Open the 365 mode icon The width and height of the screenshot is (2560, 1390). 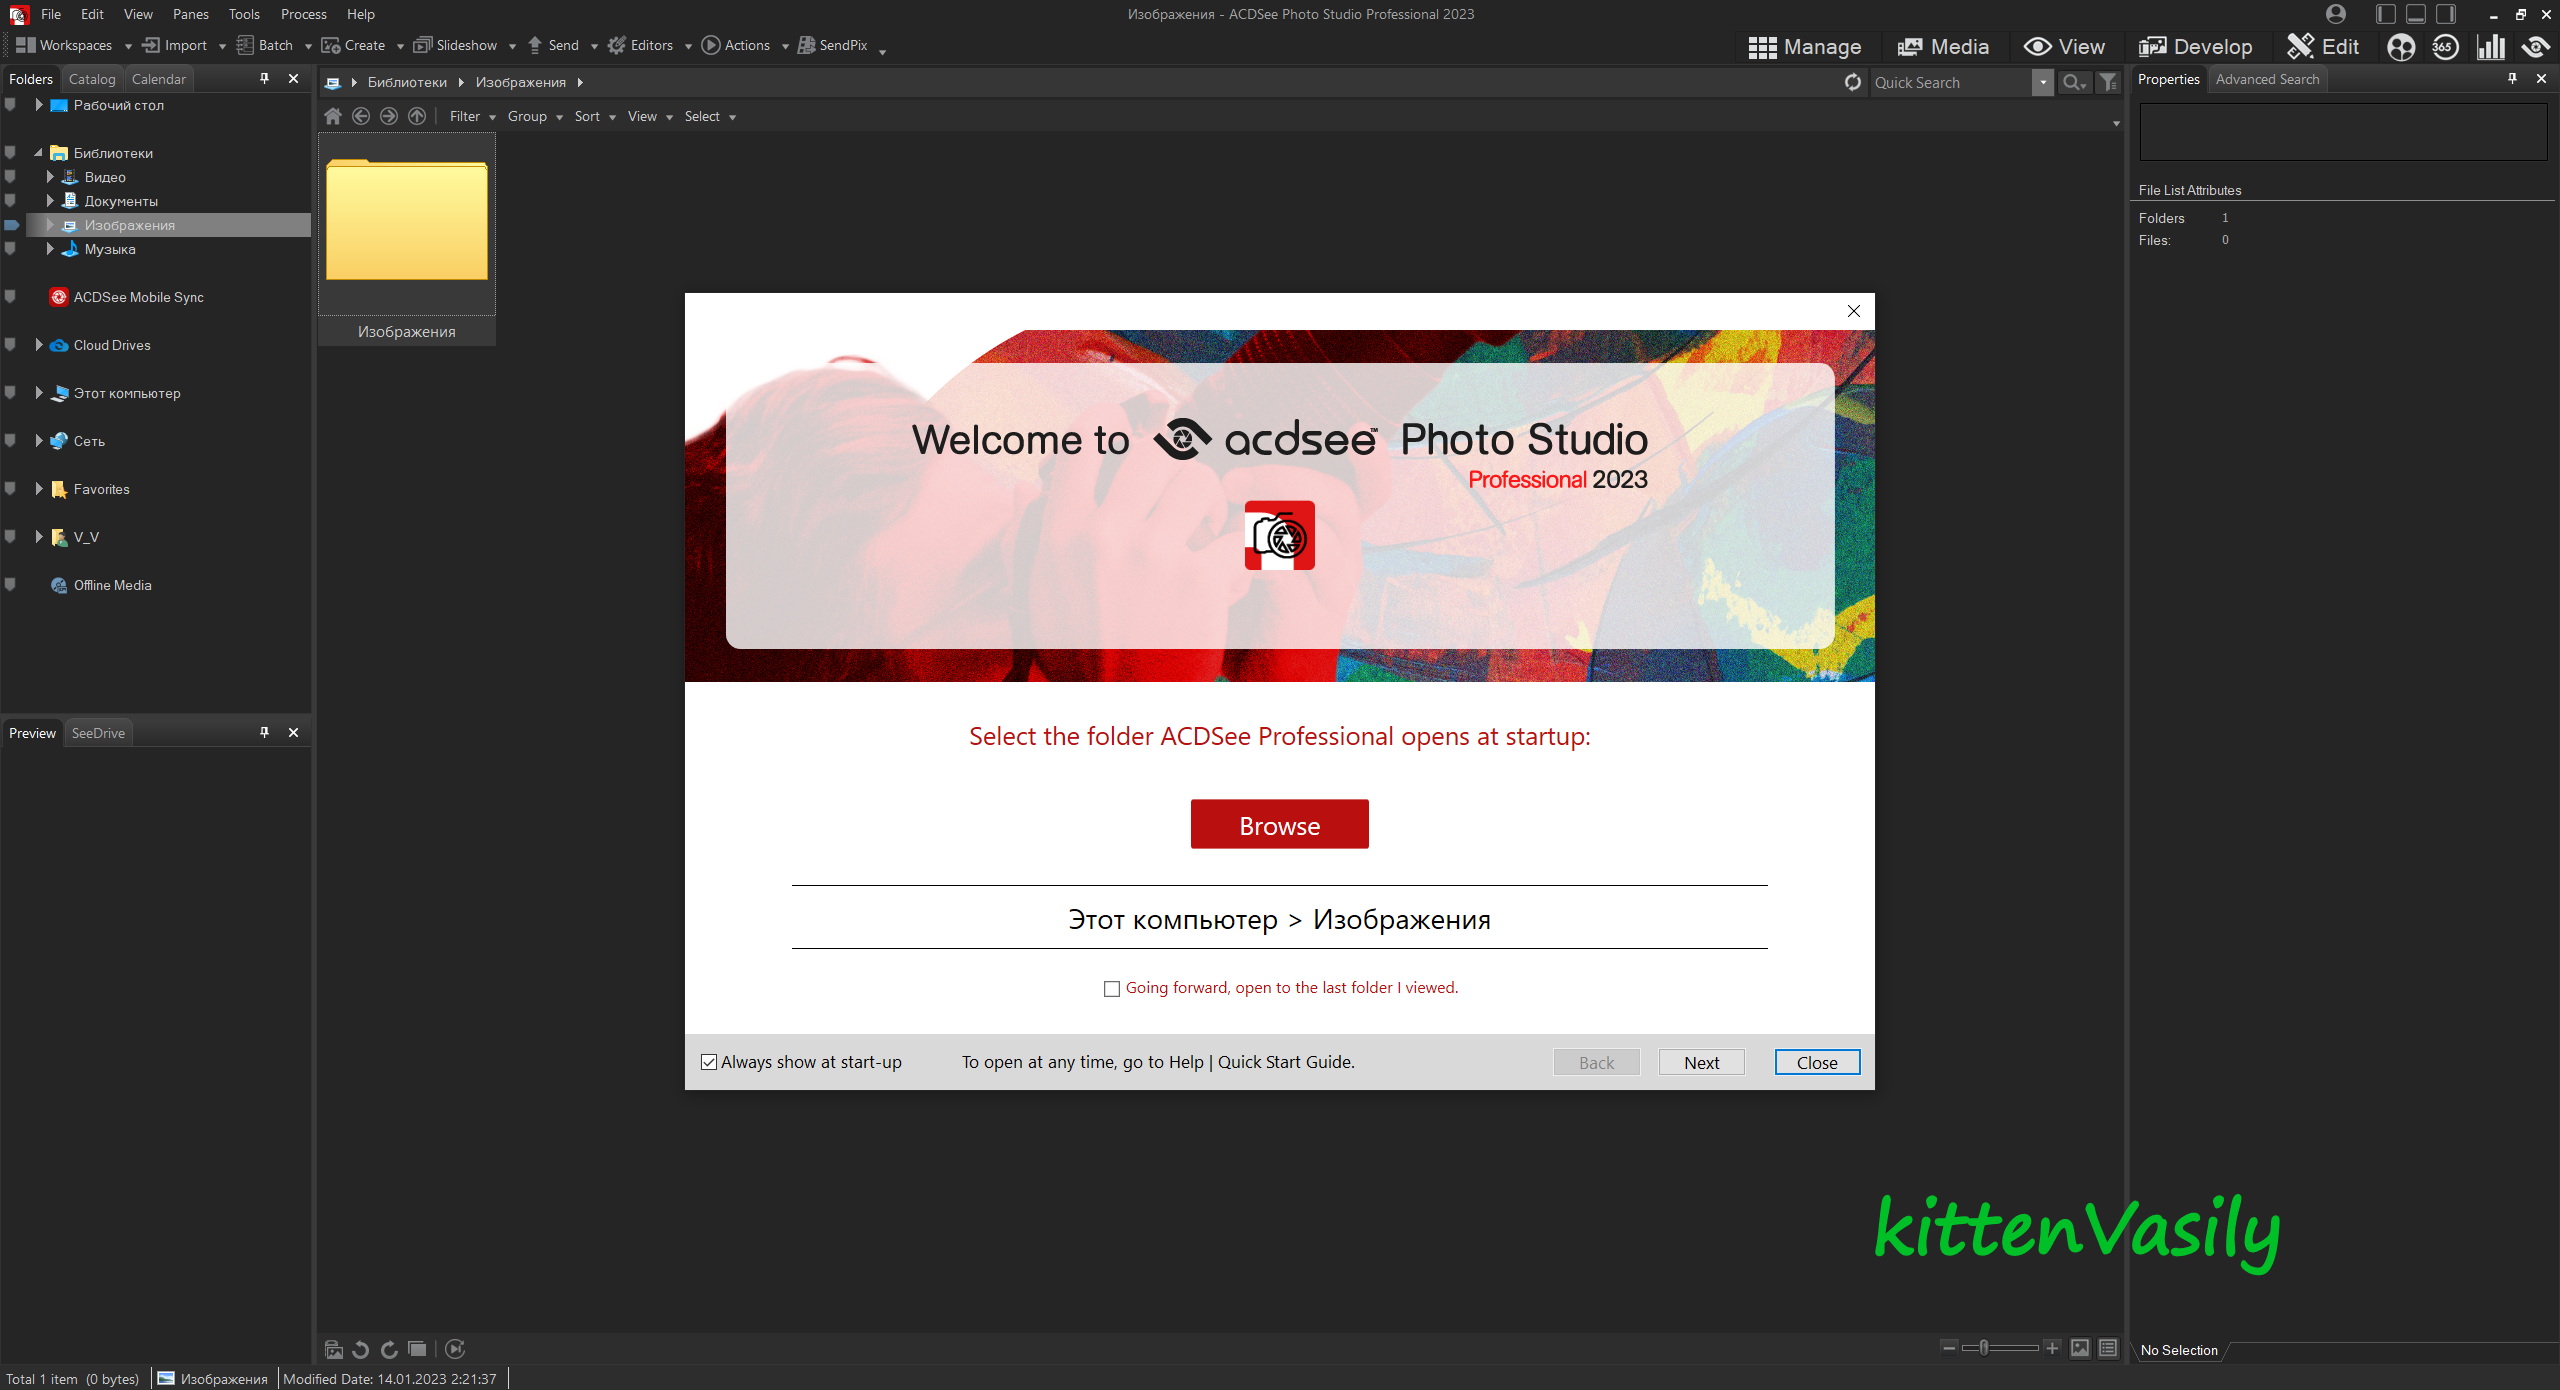click(2445, 47)
